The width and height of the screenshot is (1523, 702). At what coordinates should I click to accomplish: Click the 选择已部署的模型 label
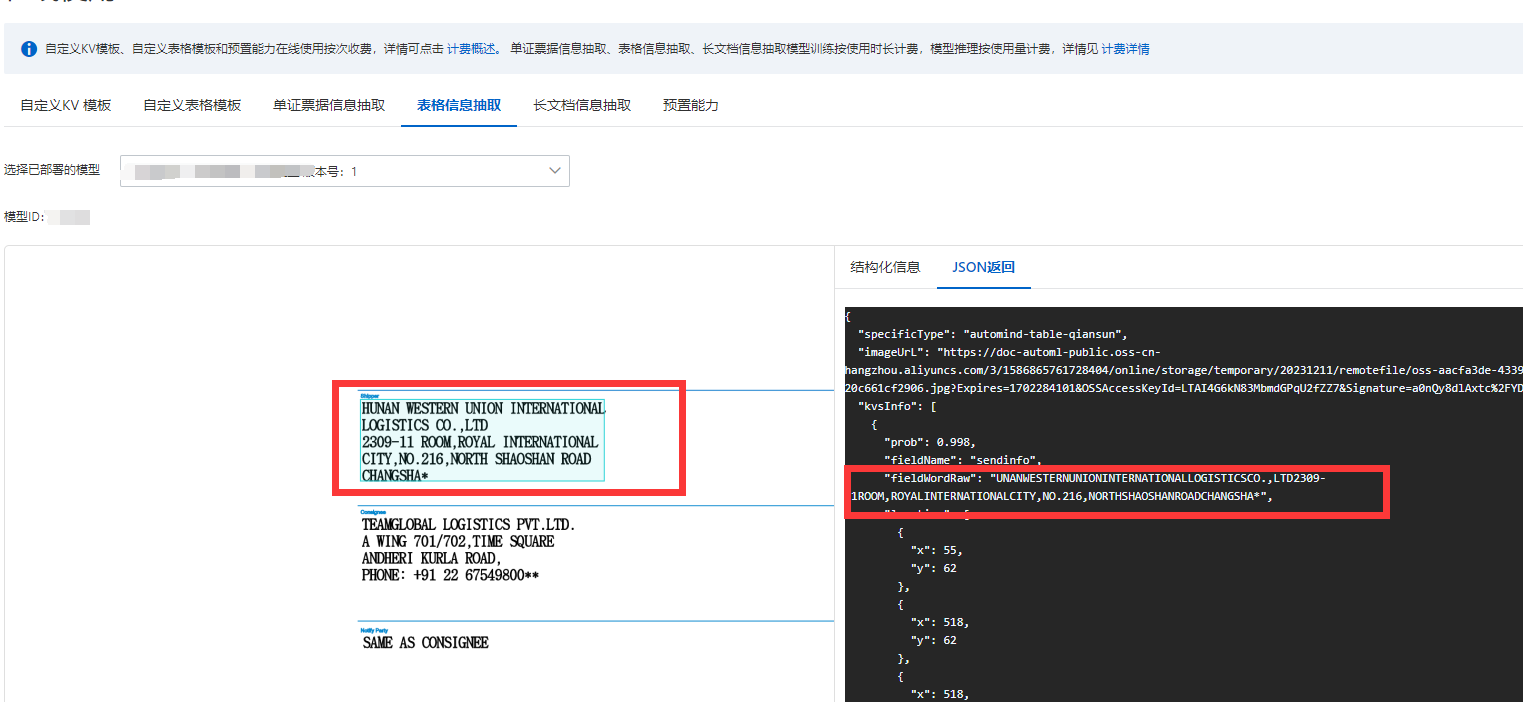52,170
